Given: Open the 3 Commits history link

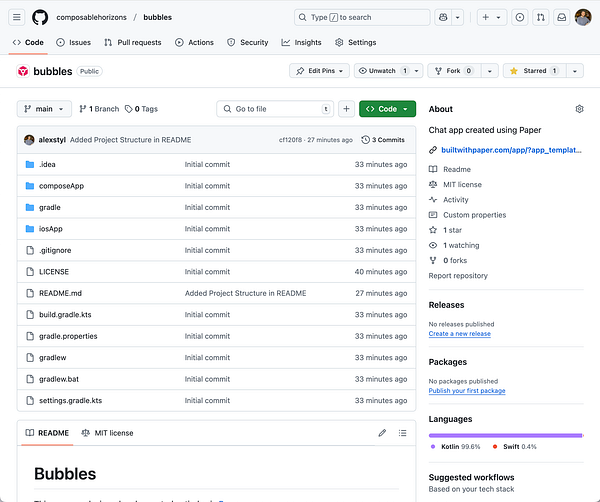Looking at the screenshot, I should (383, 140).
